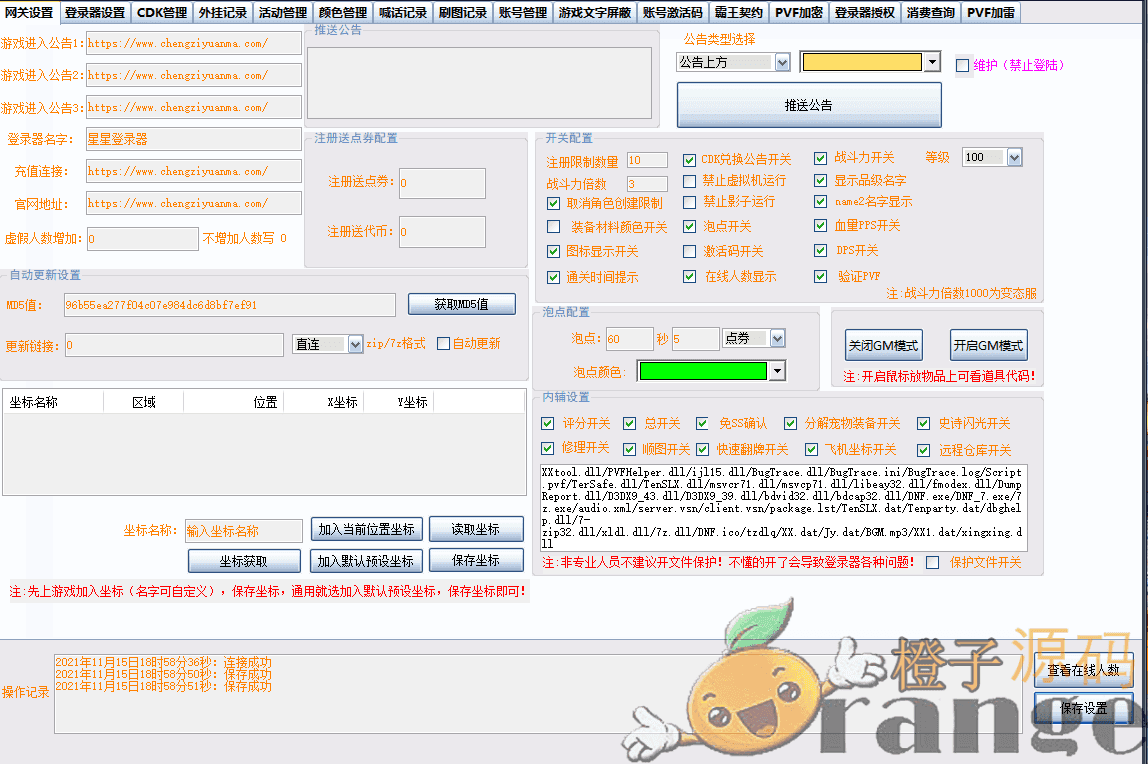The width and height of the screenshot is (1148, 764).
Task: Click the 开启GM模式 button
Action: pos(988,346)
